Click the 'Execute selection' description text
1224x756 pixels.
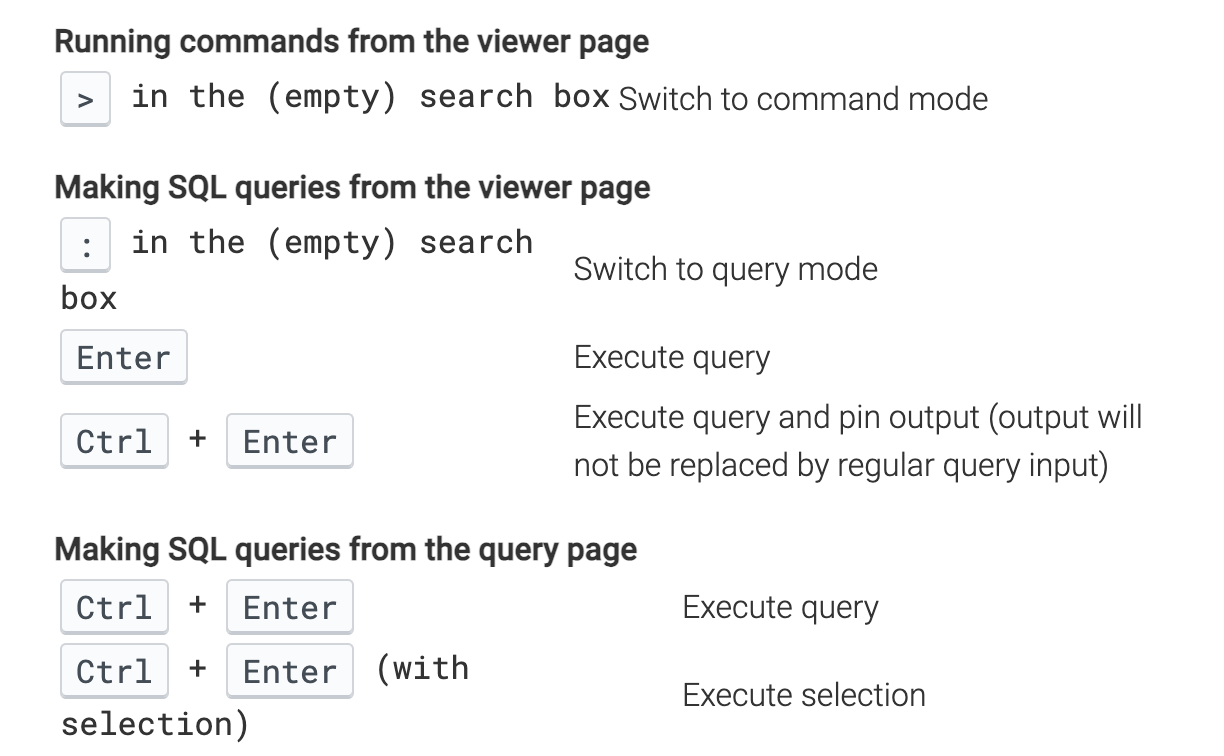(x=803, y=695)
